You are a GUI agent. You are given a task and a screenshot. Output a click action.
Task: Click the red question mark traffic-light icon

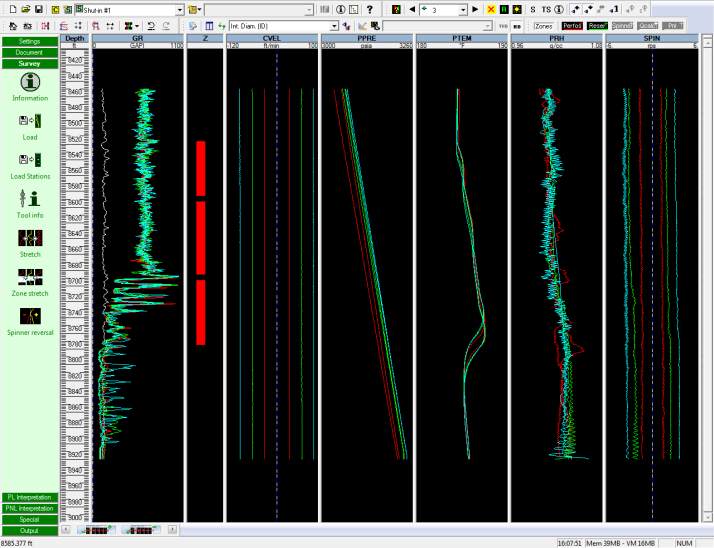(396, 9)
